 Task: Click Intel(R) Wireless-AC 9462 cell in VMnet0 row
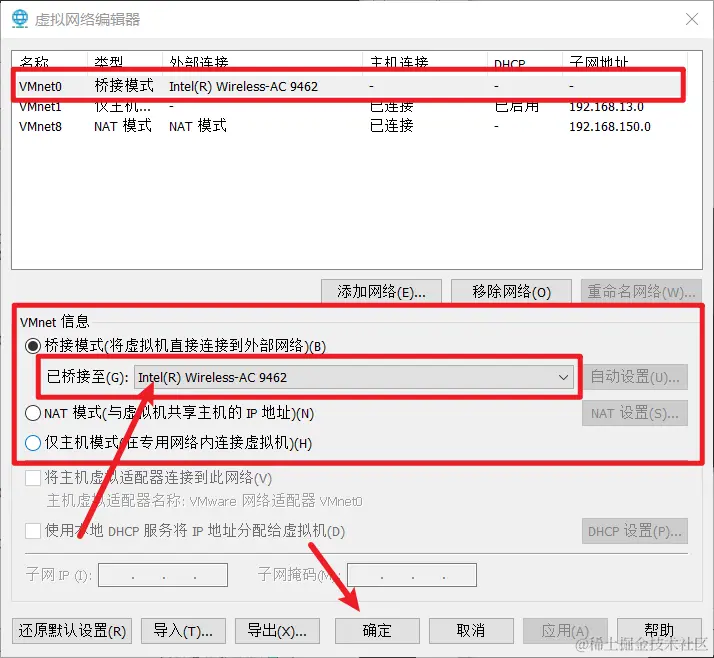(243, 86)
